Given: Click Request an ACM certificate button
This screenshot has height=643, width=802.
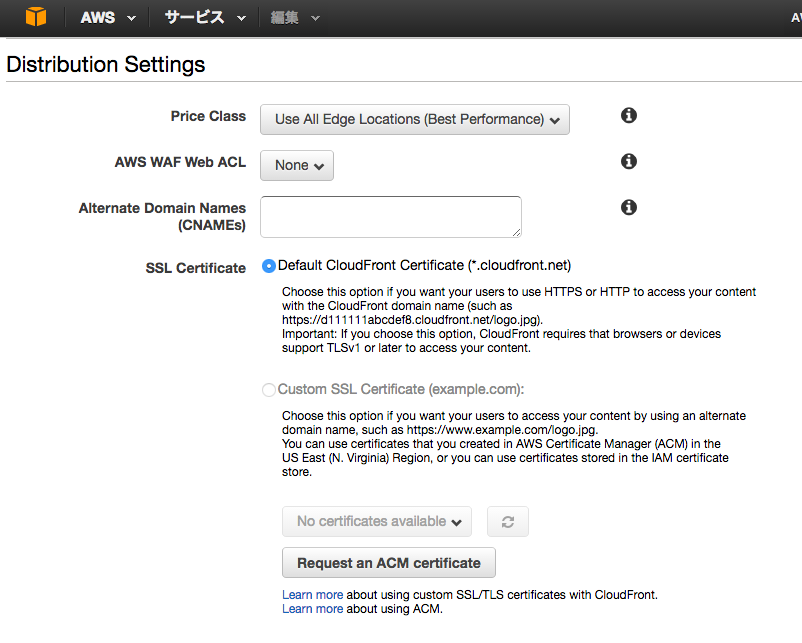Looking at the screenshot, I should pos(389,563).
